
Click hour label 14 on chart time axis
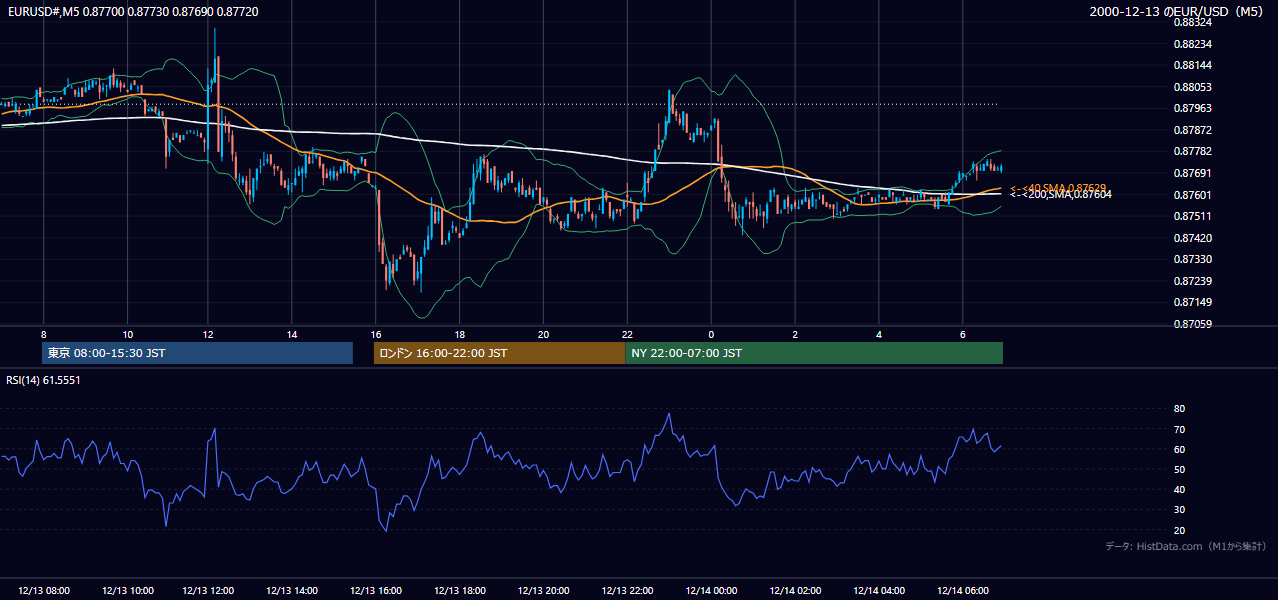click(292, 334)
